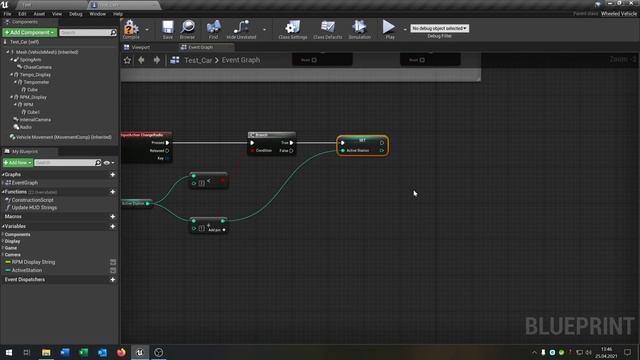
Task: Open Class Defaults
Action: pos(328,29)
